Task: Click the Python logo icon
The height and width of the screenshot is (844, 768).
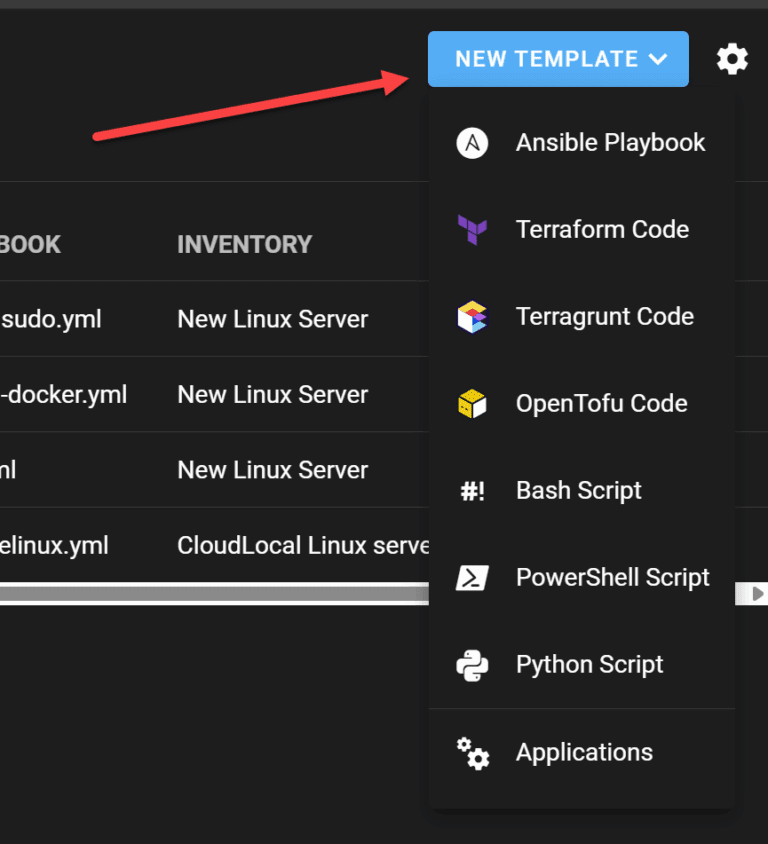Action: point(472,665)
